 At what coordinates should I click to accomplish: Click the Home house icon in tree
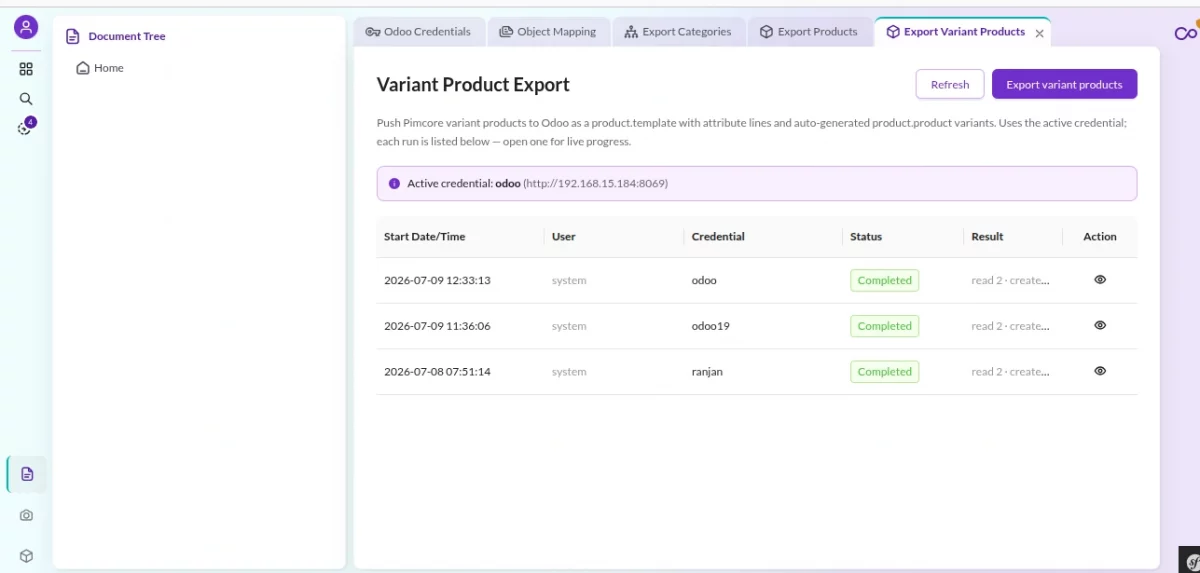coord(83,68)
